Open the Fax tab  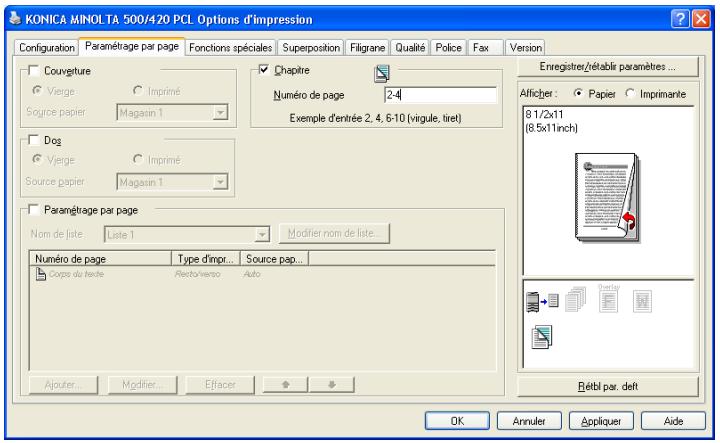pos(485,48)
